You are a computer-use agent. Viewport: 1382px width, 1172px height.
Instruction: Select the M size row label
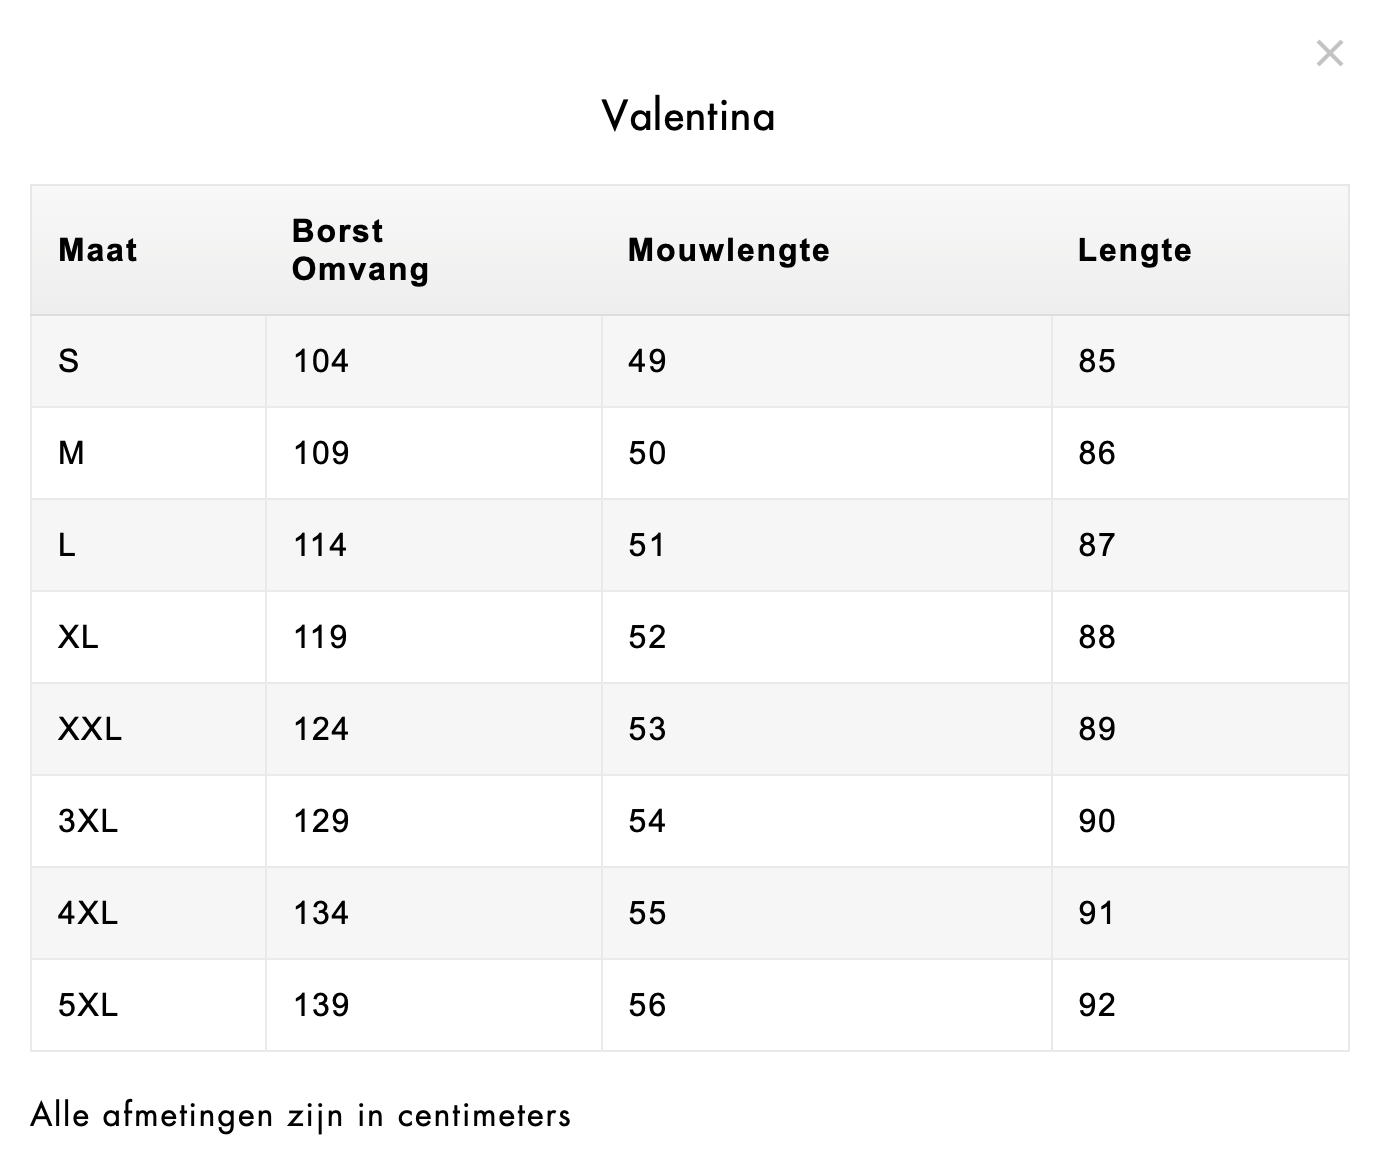pos(72,453)
